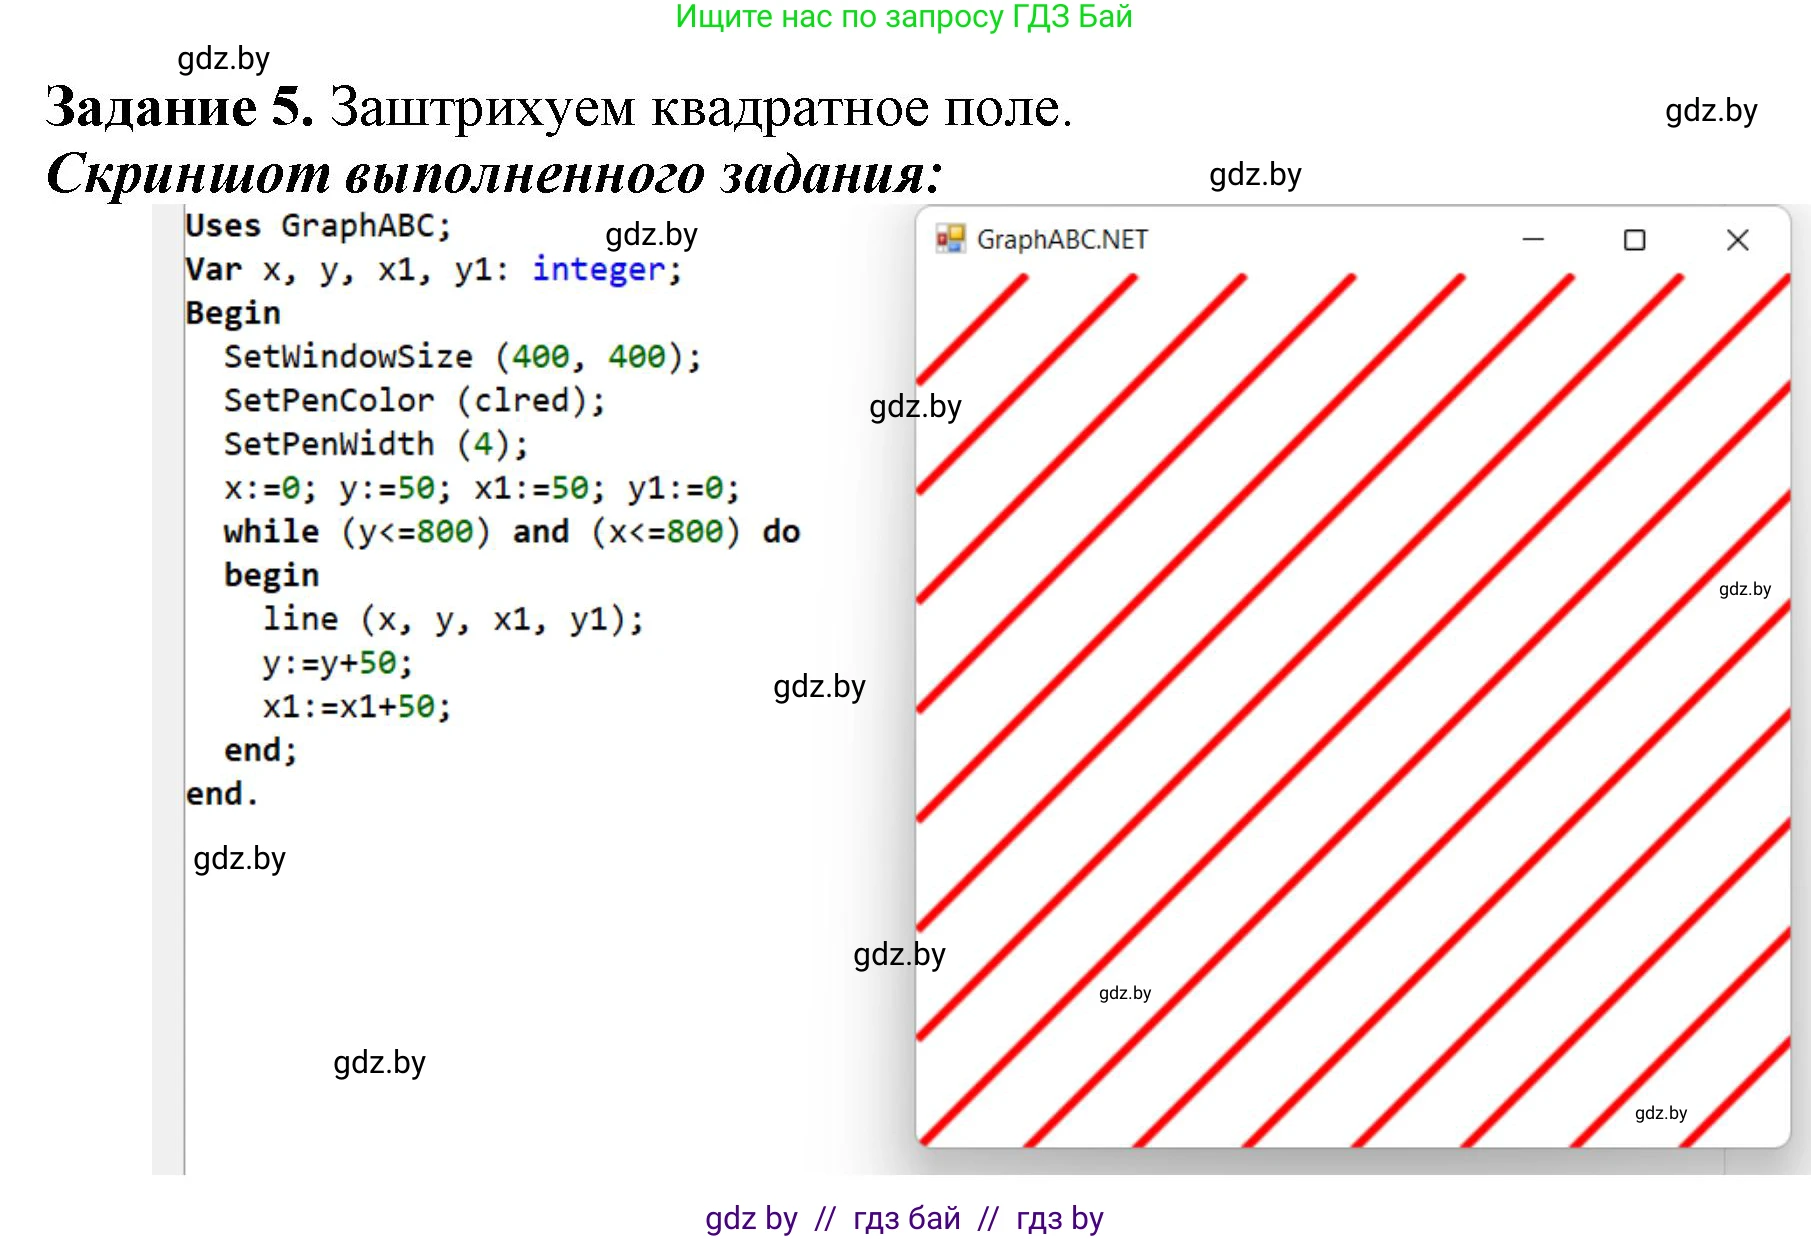Collapse the Var declaration line

point(433,269)
